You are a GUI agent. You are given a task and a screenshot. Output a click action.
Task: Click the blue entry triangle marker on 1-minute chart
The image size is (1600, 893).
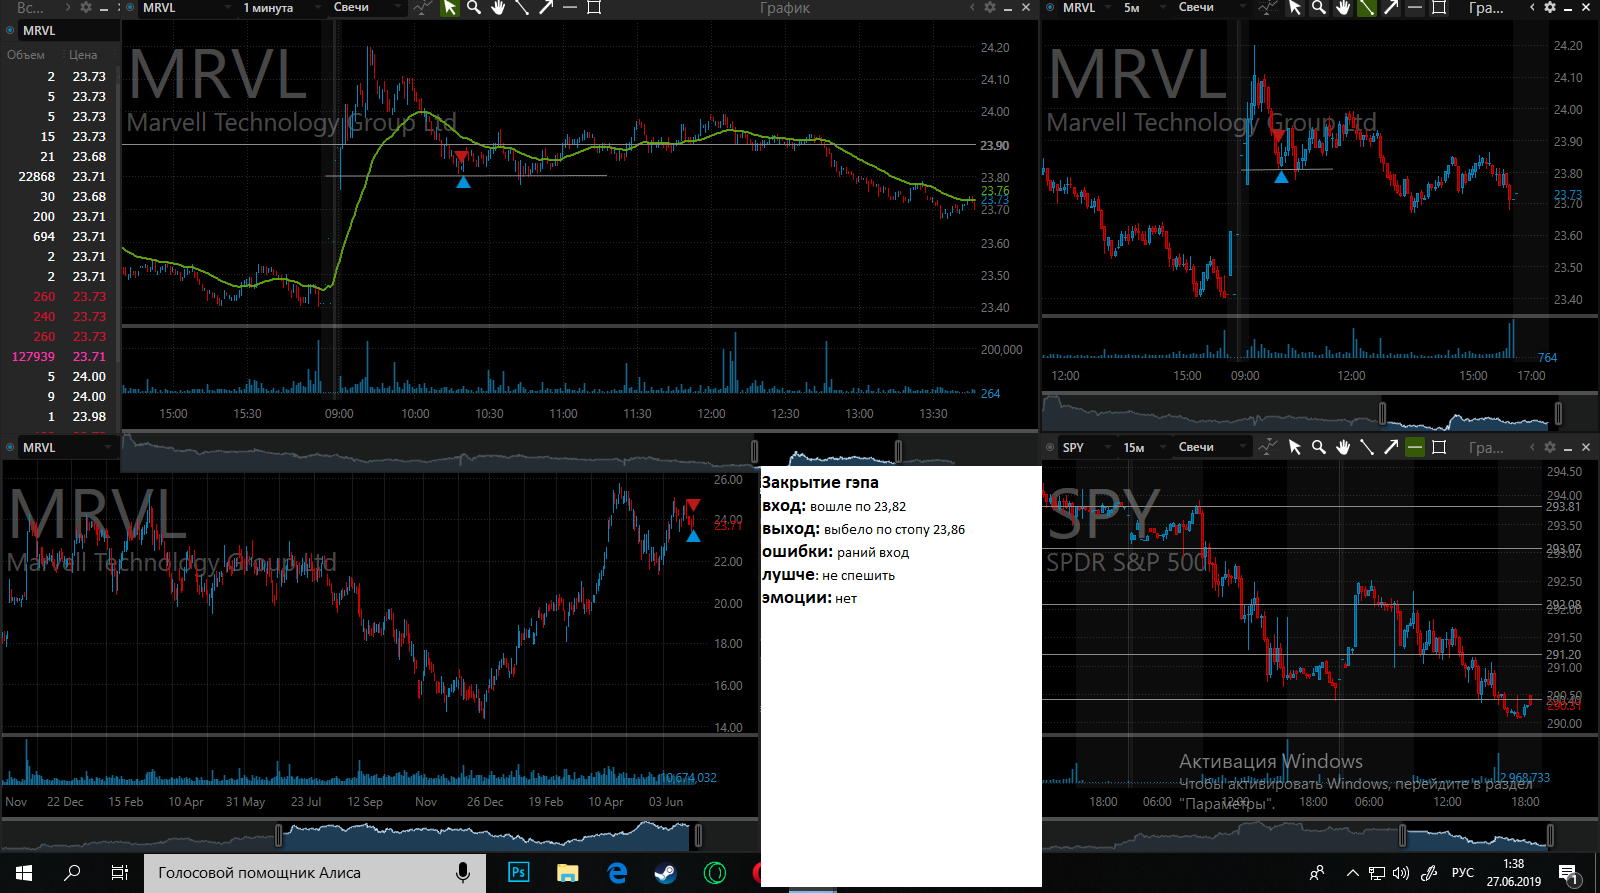tap(463, 182)
